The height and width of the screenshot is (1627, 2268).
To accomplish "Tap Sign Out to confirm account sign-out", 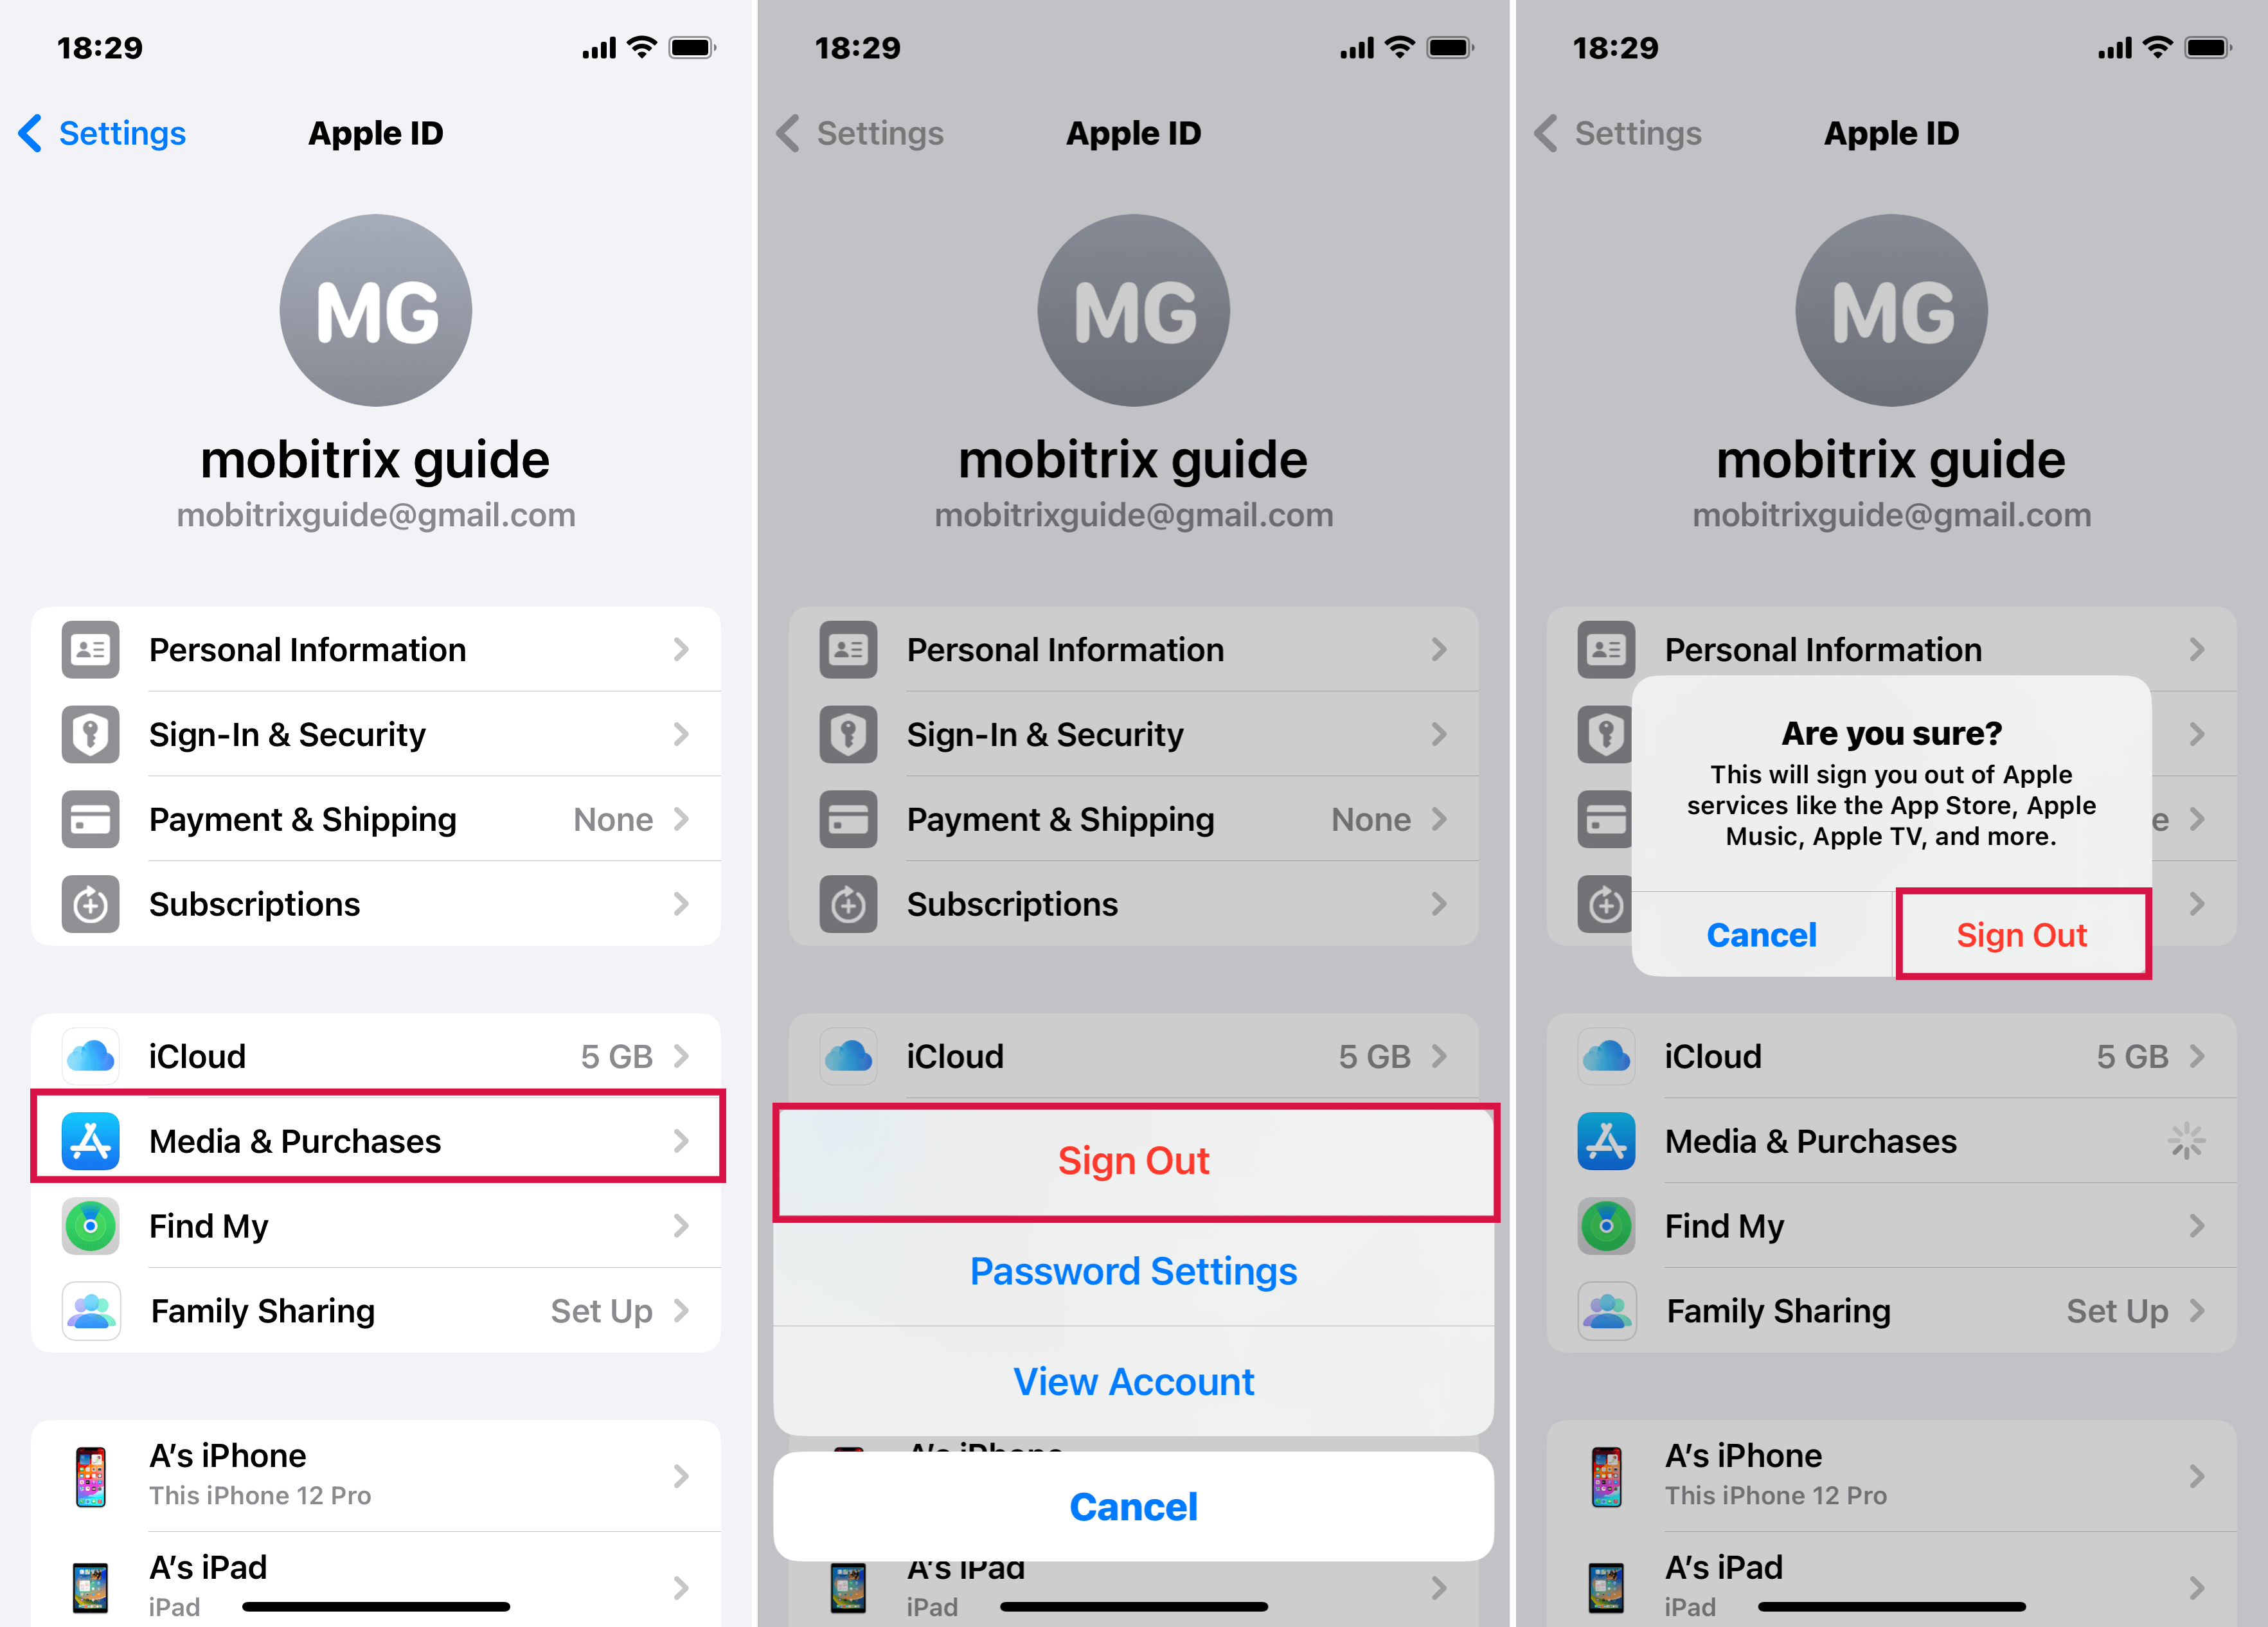I will tap(2021, 933).
